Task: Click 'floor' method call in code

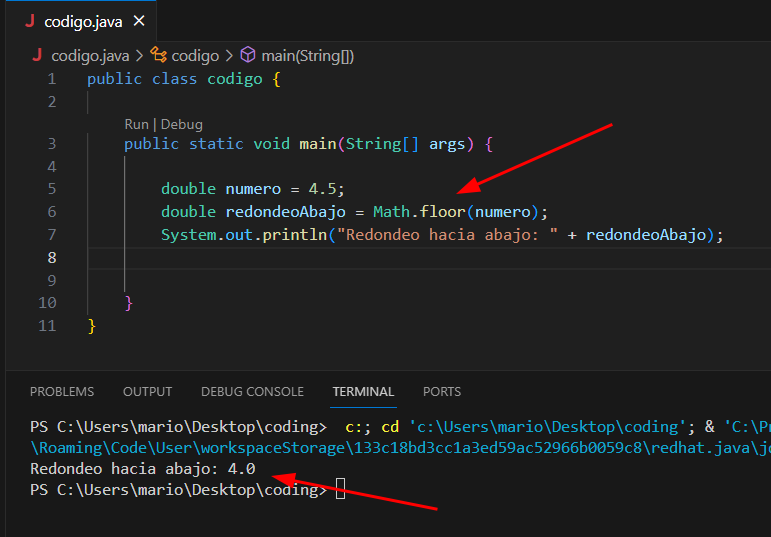Action: coord(443,212)
